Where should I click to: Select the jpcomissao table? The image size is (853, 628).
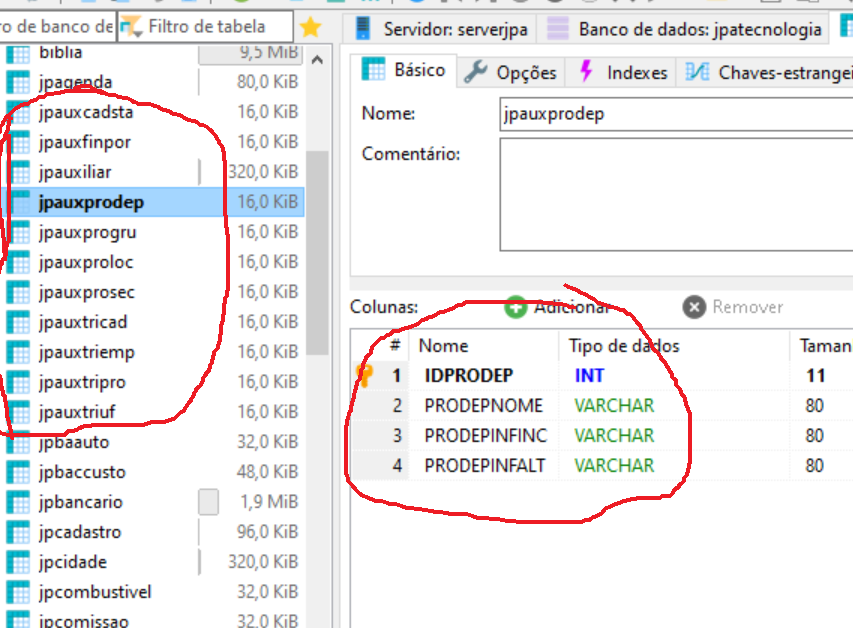(84, 620)
